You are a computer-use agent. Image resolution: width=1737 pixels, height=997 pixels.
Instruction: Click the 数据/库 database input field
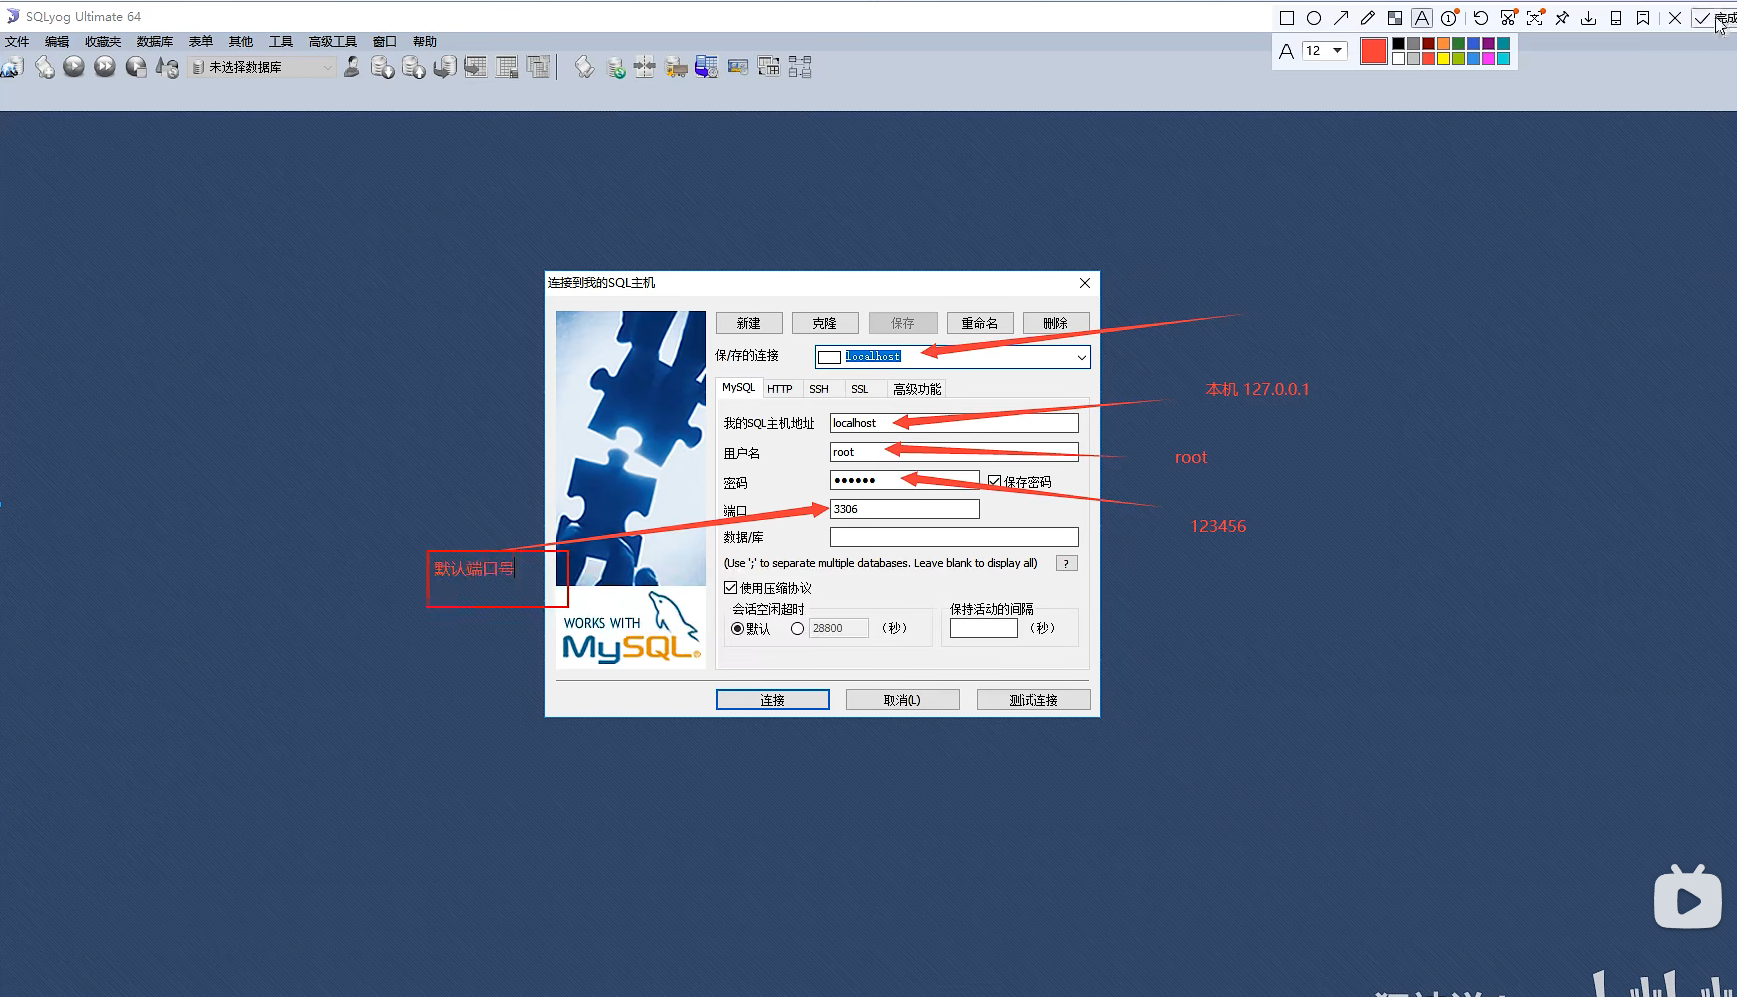(954, 537)
